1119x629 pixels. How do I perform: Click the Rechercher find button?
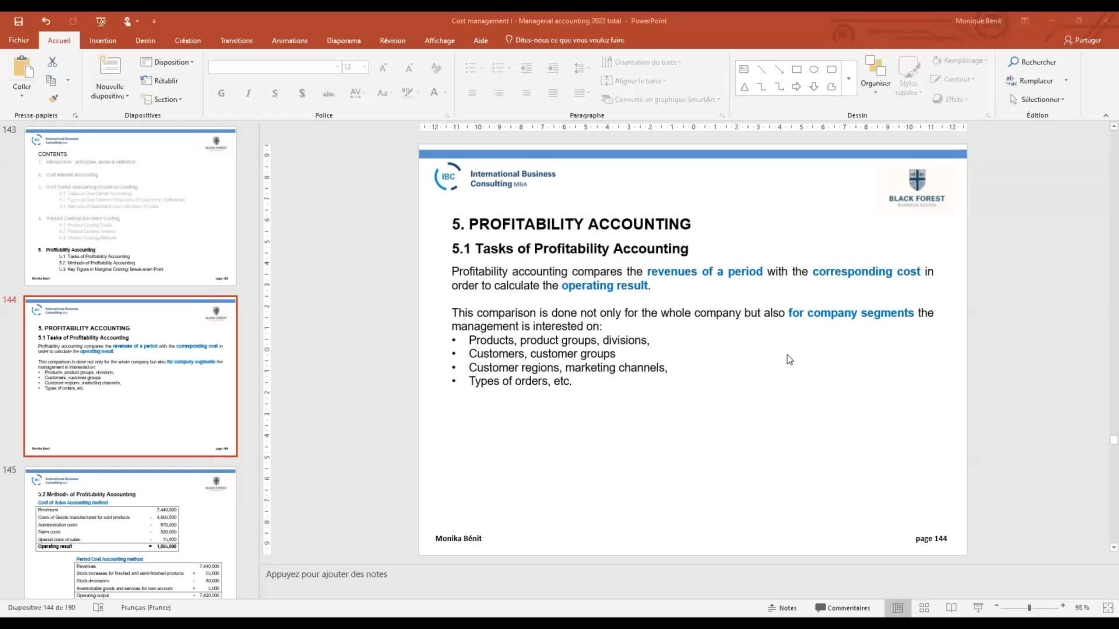(x=1032, y=62)
